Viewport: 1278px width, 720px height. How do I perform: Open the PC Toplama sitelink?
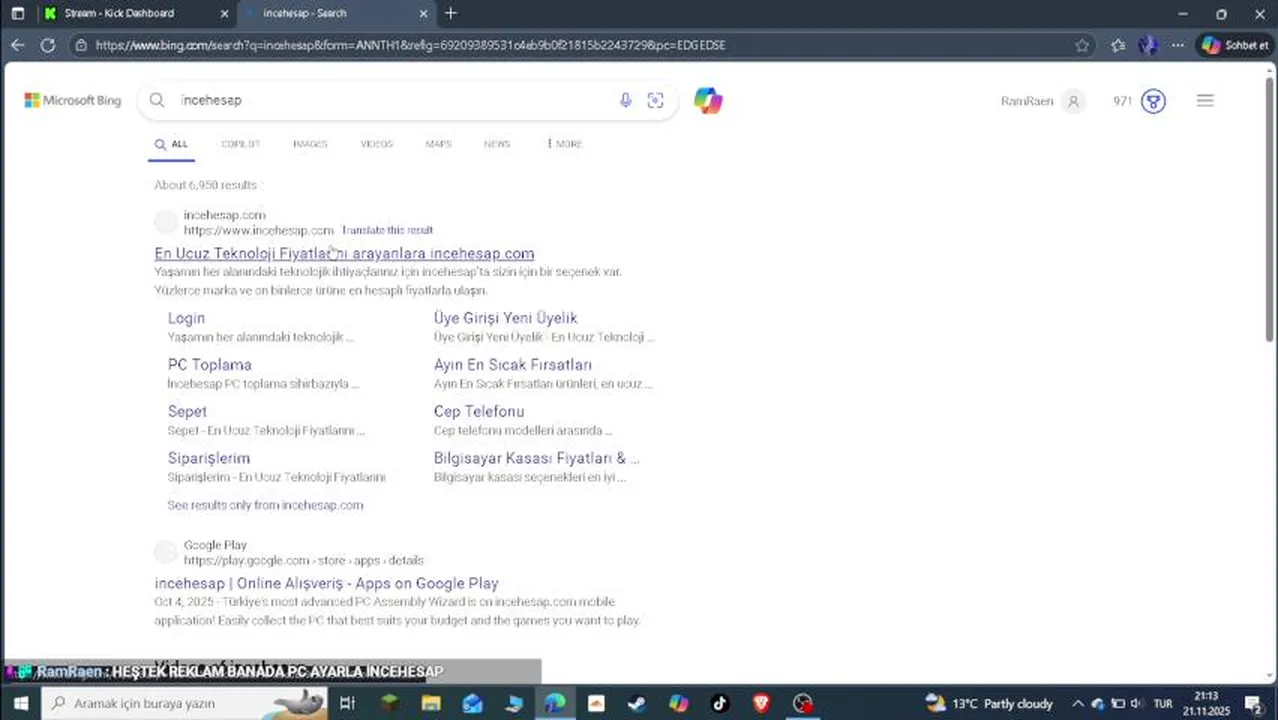pyautogui.click(x=209, y=365)
